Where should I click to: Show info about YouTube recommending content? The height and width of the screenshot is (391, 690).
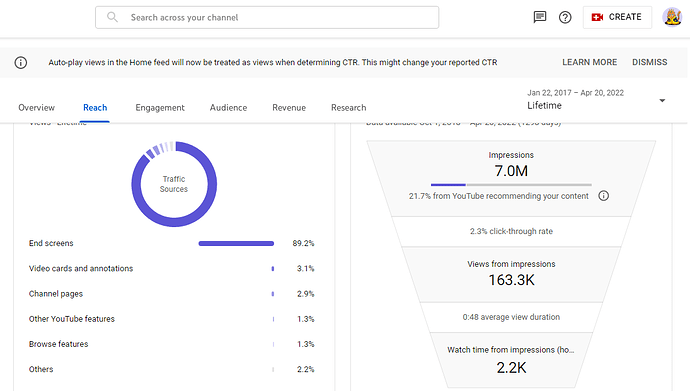tap(603, 196)
